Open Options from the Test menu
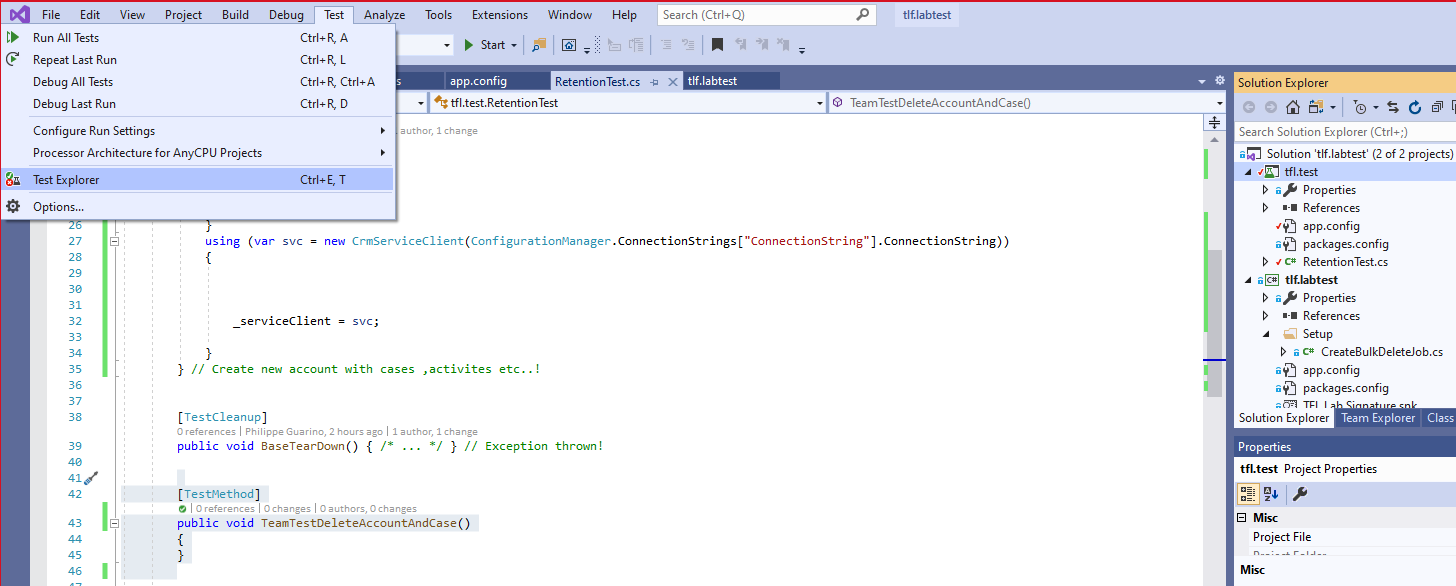This screenshot has width=1456, height=586. 199,207
